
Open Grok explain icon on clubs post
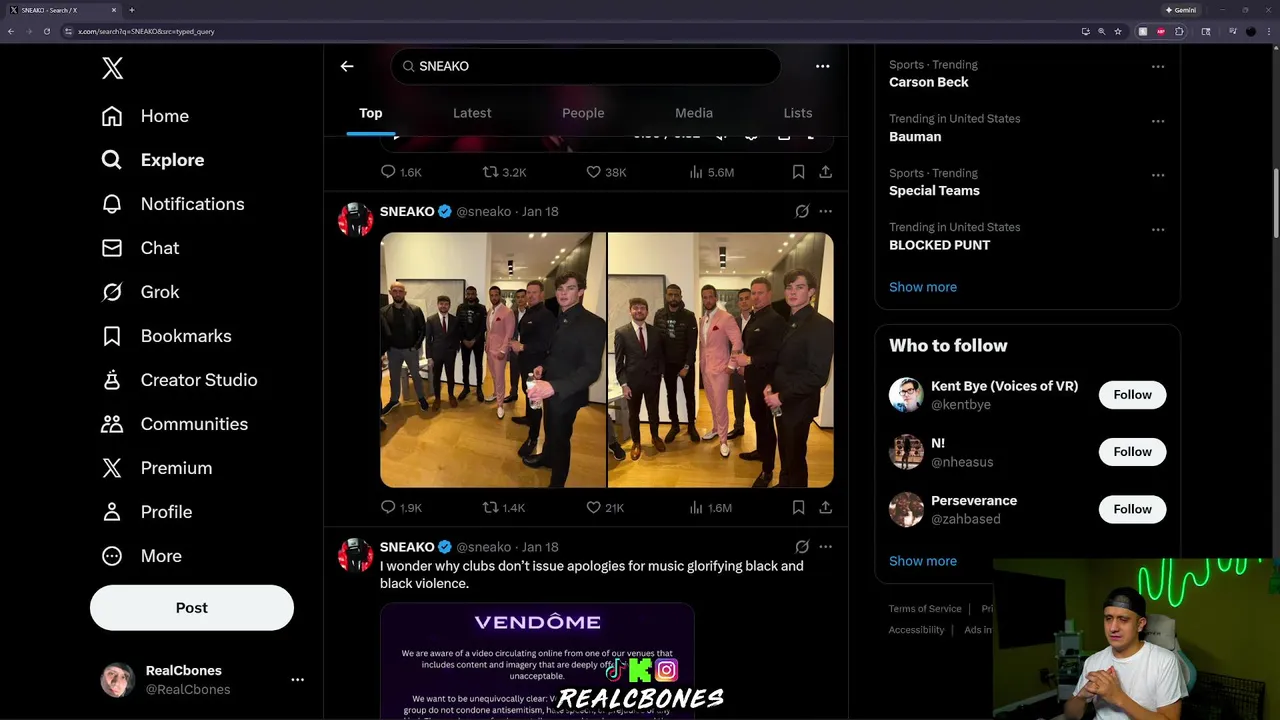point(802,547)
